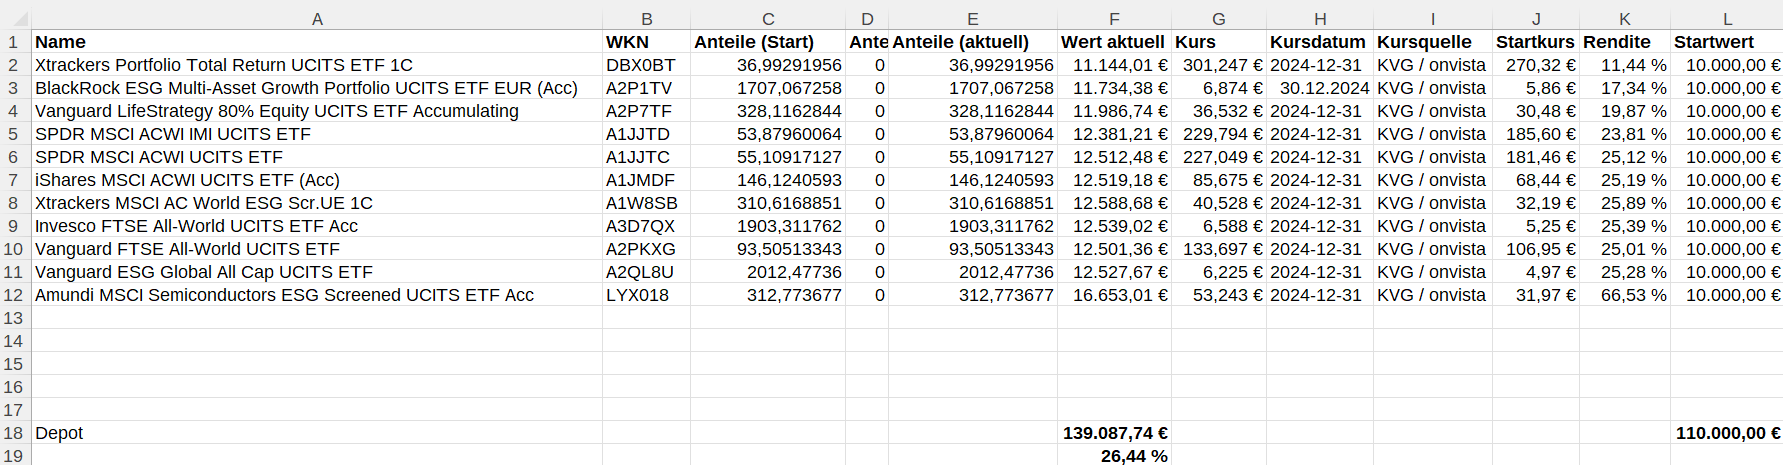Click the Kursdatum header cell
1783x465 pixels.
[x=1318, y=42]
